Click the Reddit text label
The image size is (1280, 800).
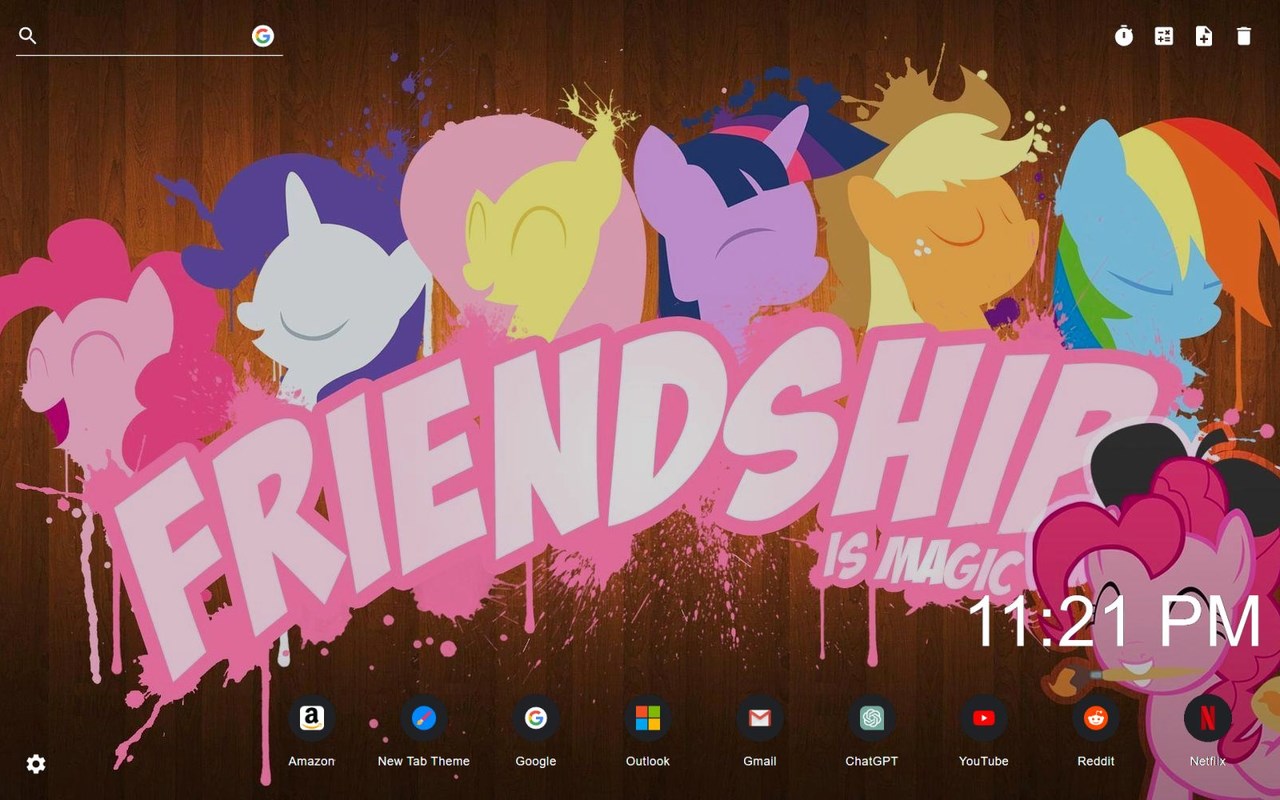point(1096,761)
